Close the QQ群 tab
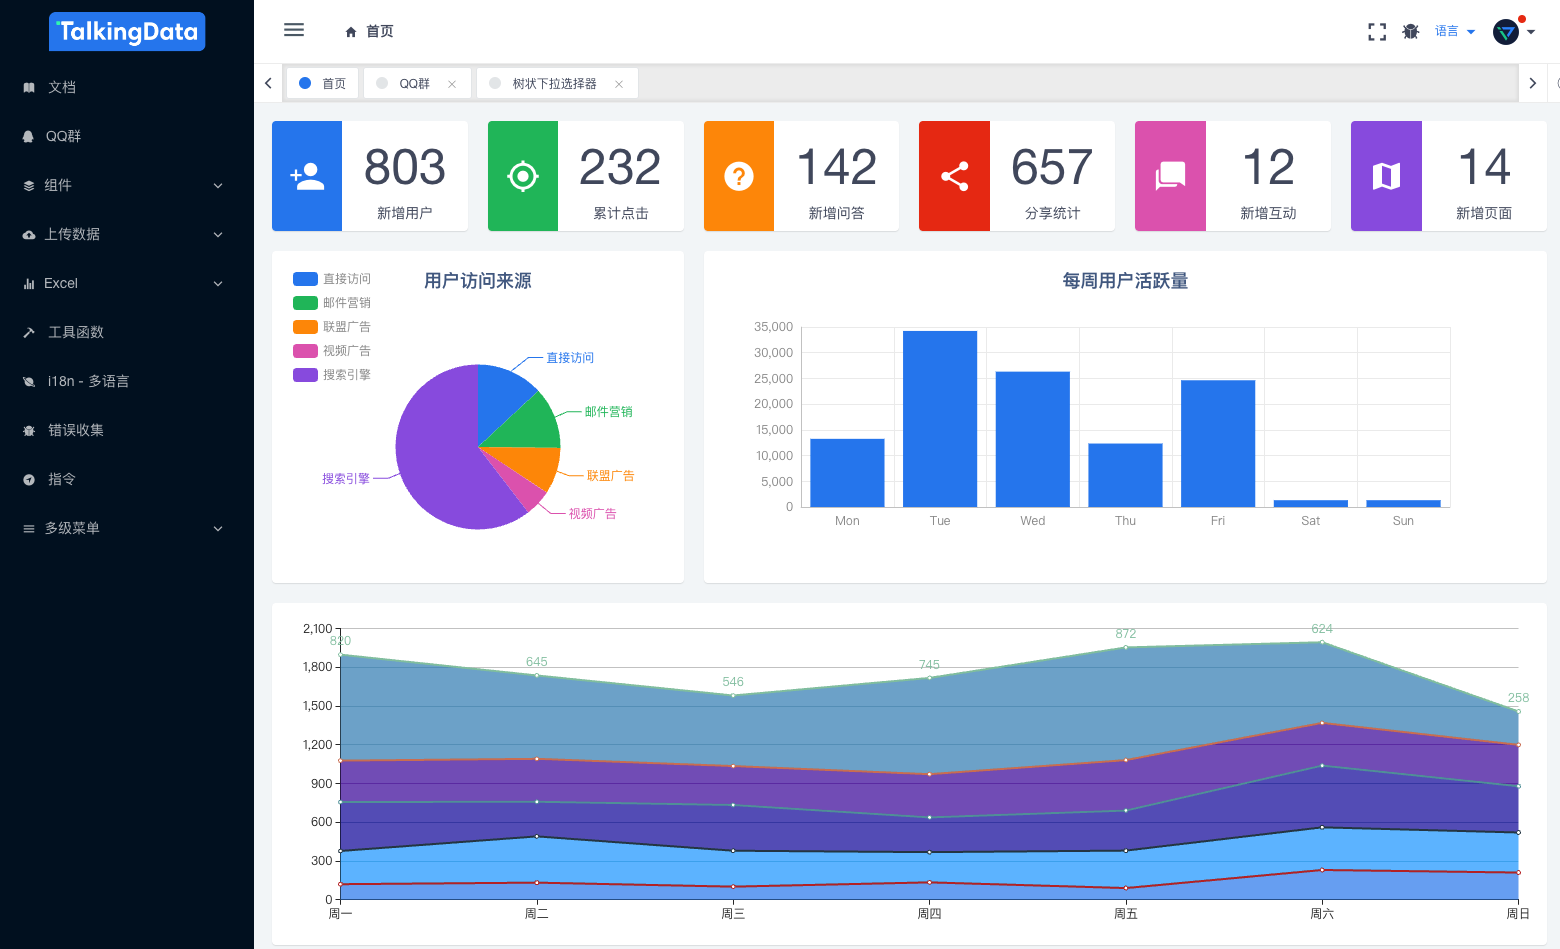The image size is (1560, 949). tap(452, 84)
